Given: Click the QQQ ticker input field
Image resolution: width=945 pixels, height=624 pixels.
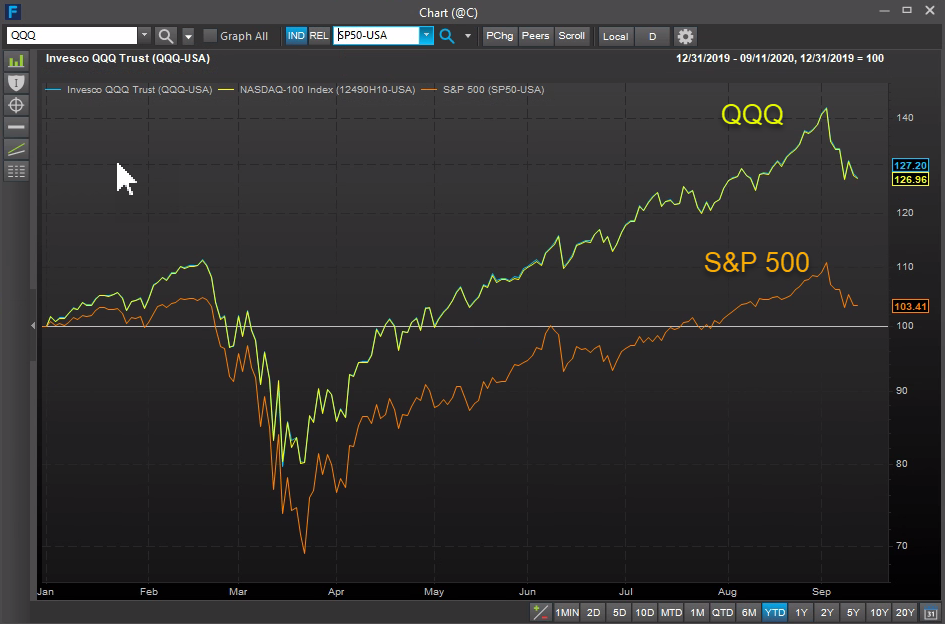Looking at the screenshot, I should (72, 36).
